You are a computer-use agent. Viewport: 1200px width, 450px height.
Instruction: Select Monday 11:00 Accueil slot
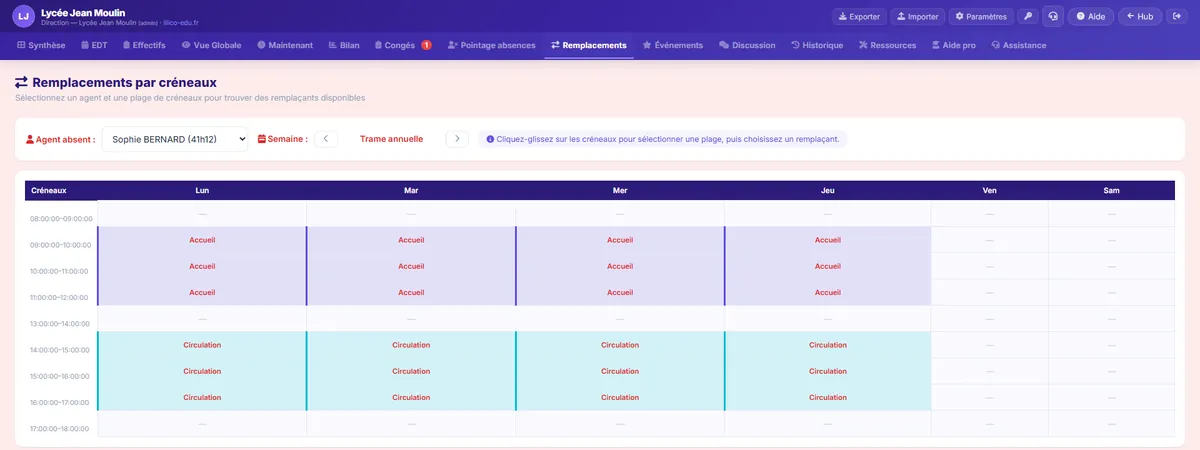click(202, 292)
